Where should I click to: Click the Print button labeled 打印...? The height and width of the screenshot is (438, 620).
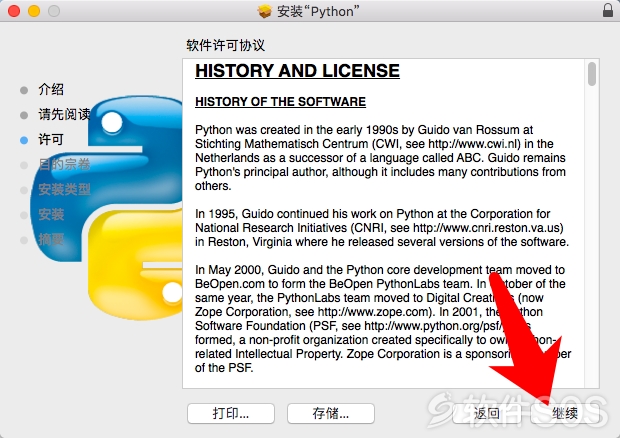(231, 413)
